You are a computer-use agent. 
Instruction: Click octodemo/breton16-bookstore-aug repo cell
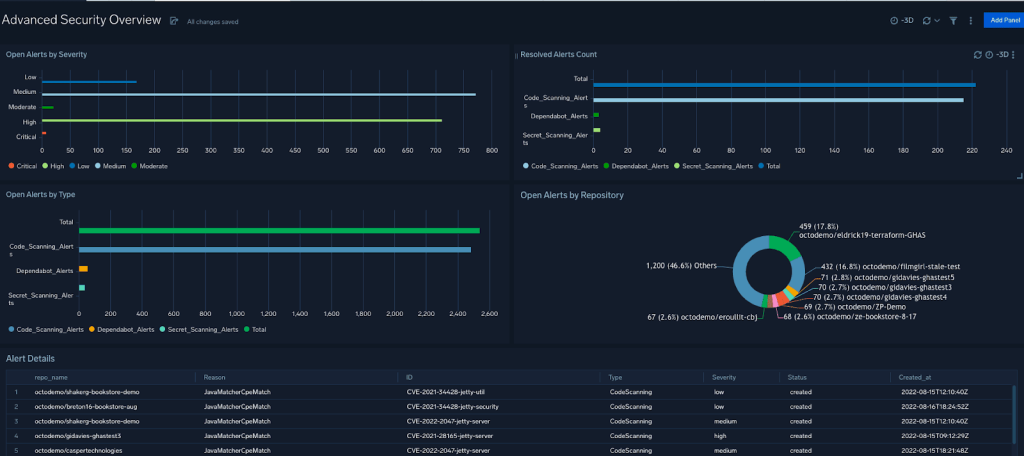point(86,406)
